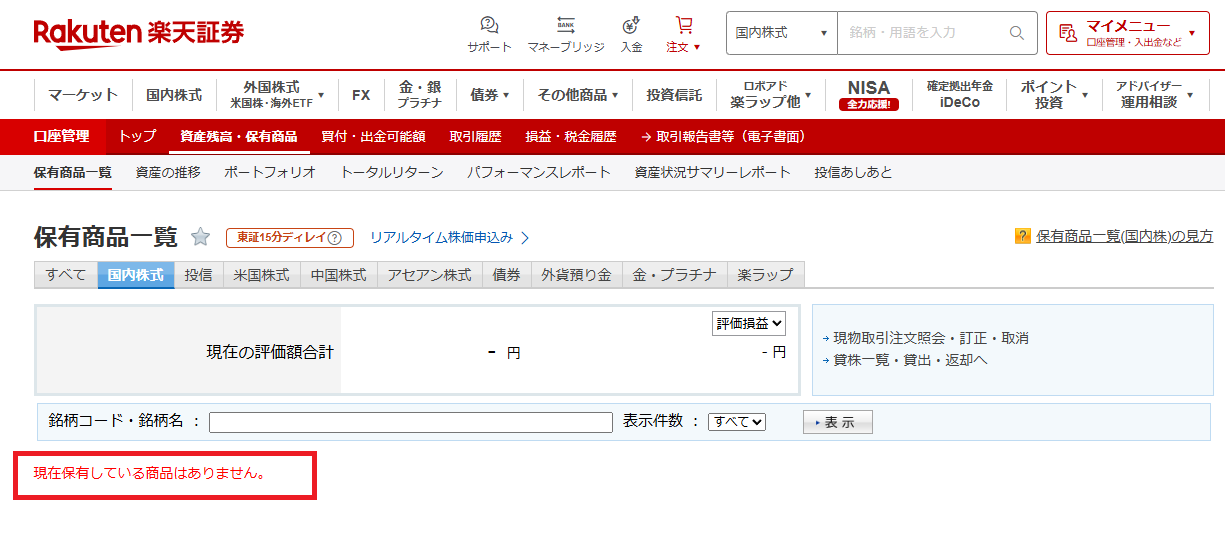Go to ポートフォリオ submenu page
1225x538 pixels.
coord(270,172)
